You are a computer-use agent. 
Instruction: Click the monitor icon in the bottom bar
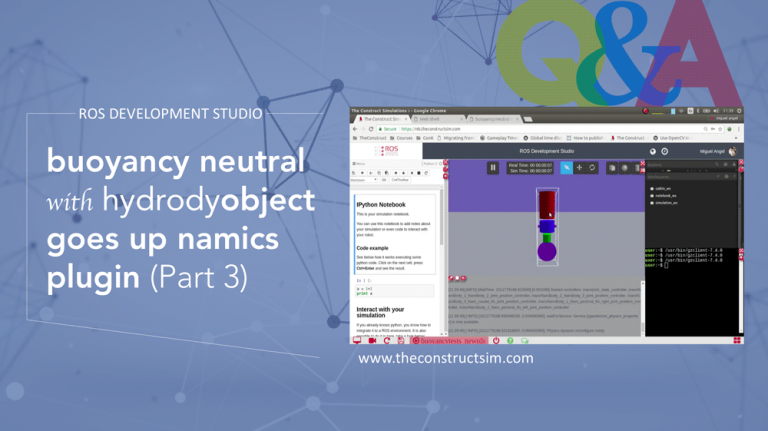pos(357,340)
